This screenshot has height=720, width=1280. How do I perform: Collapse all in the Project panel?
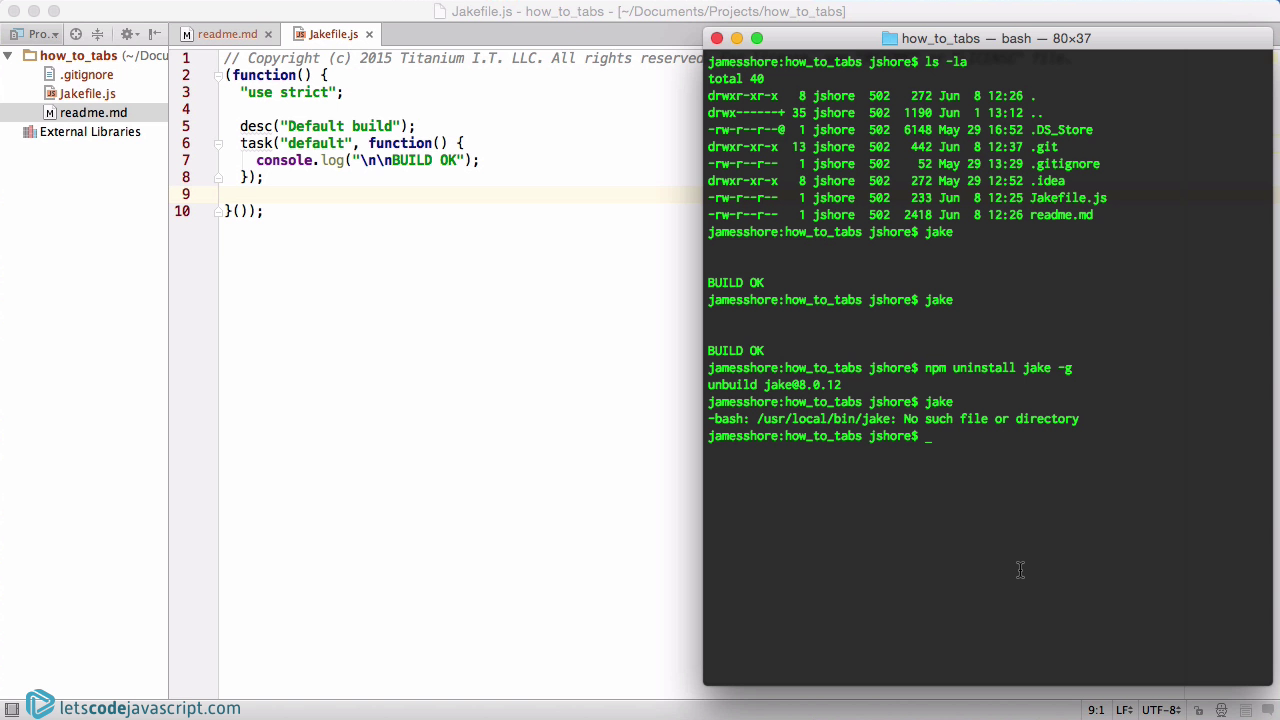(x=98, y=34)
